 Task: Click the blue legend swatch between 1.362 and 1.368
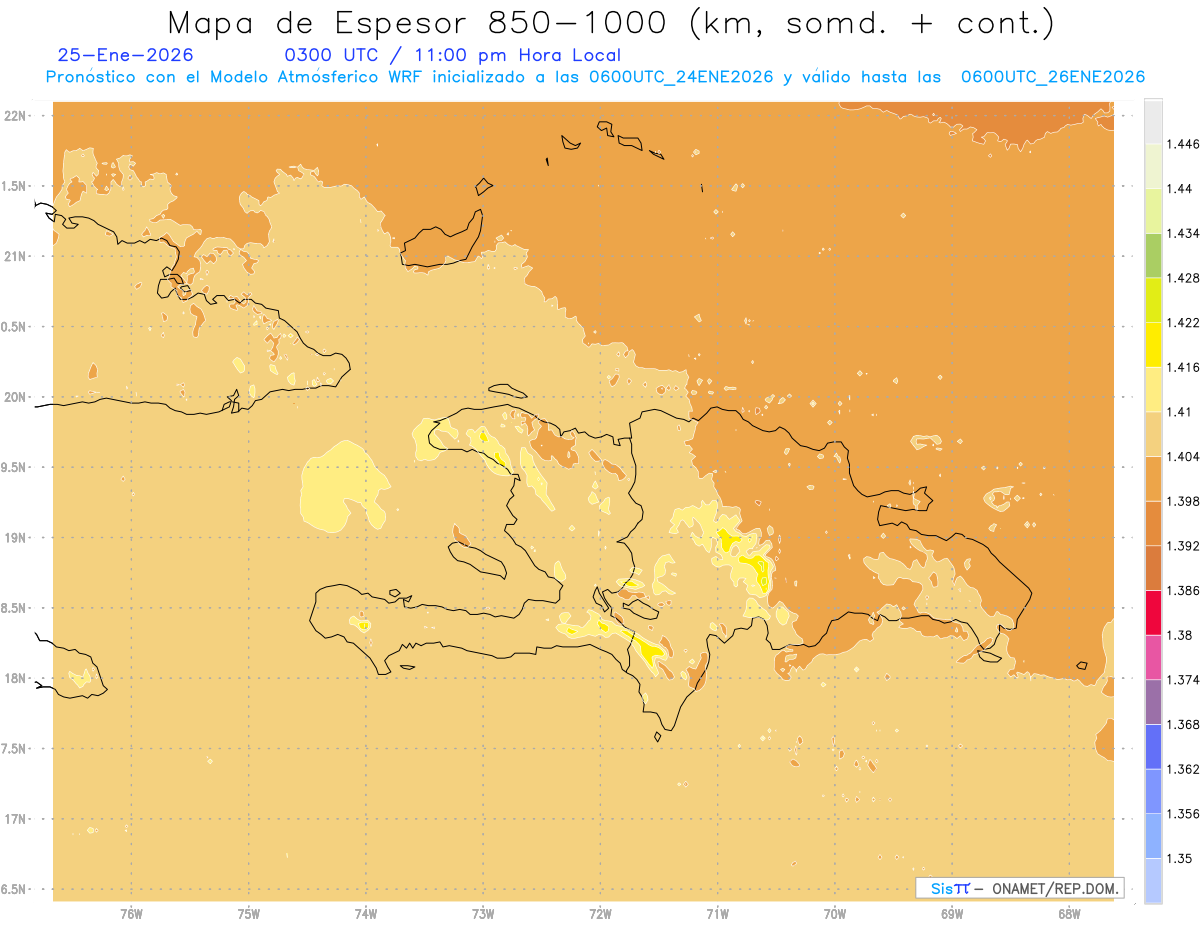tap(1153, 746)
